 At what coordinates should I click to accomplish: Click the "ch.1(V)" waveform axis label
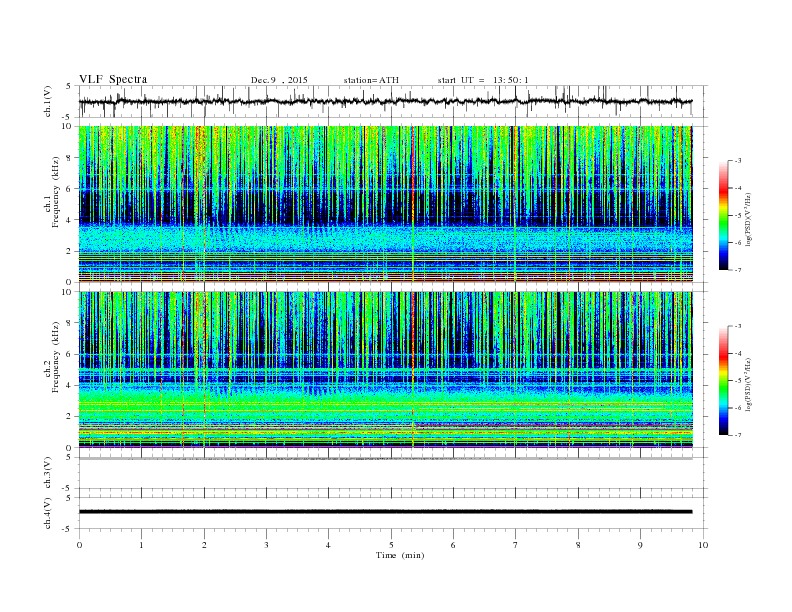pos(48,101)
